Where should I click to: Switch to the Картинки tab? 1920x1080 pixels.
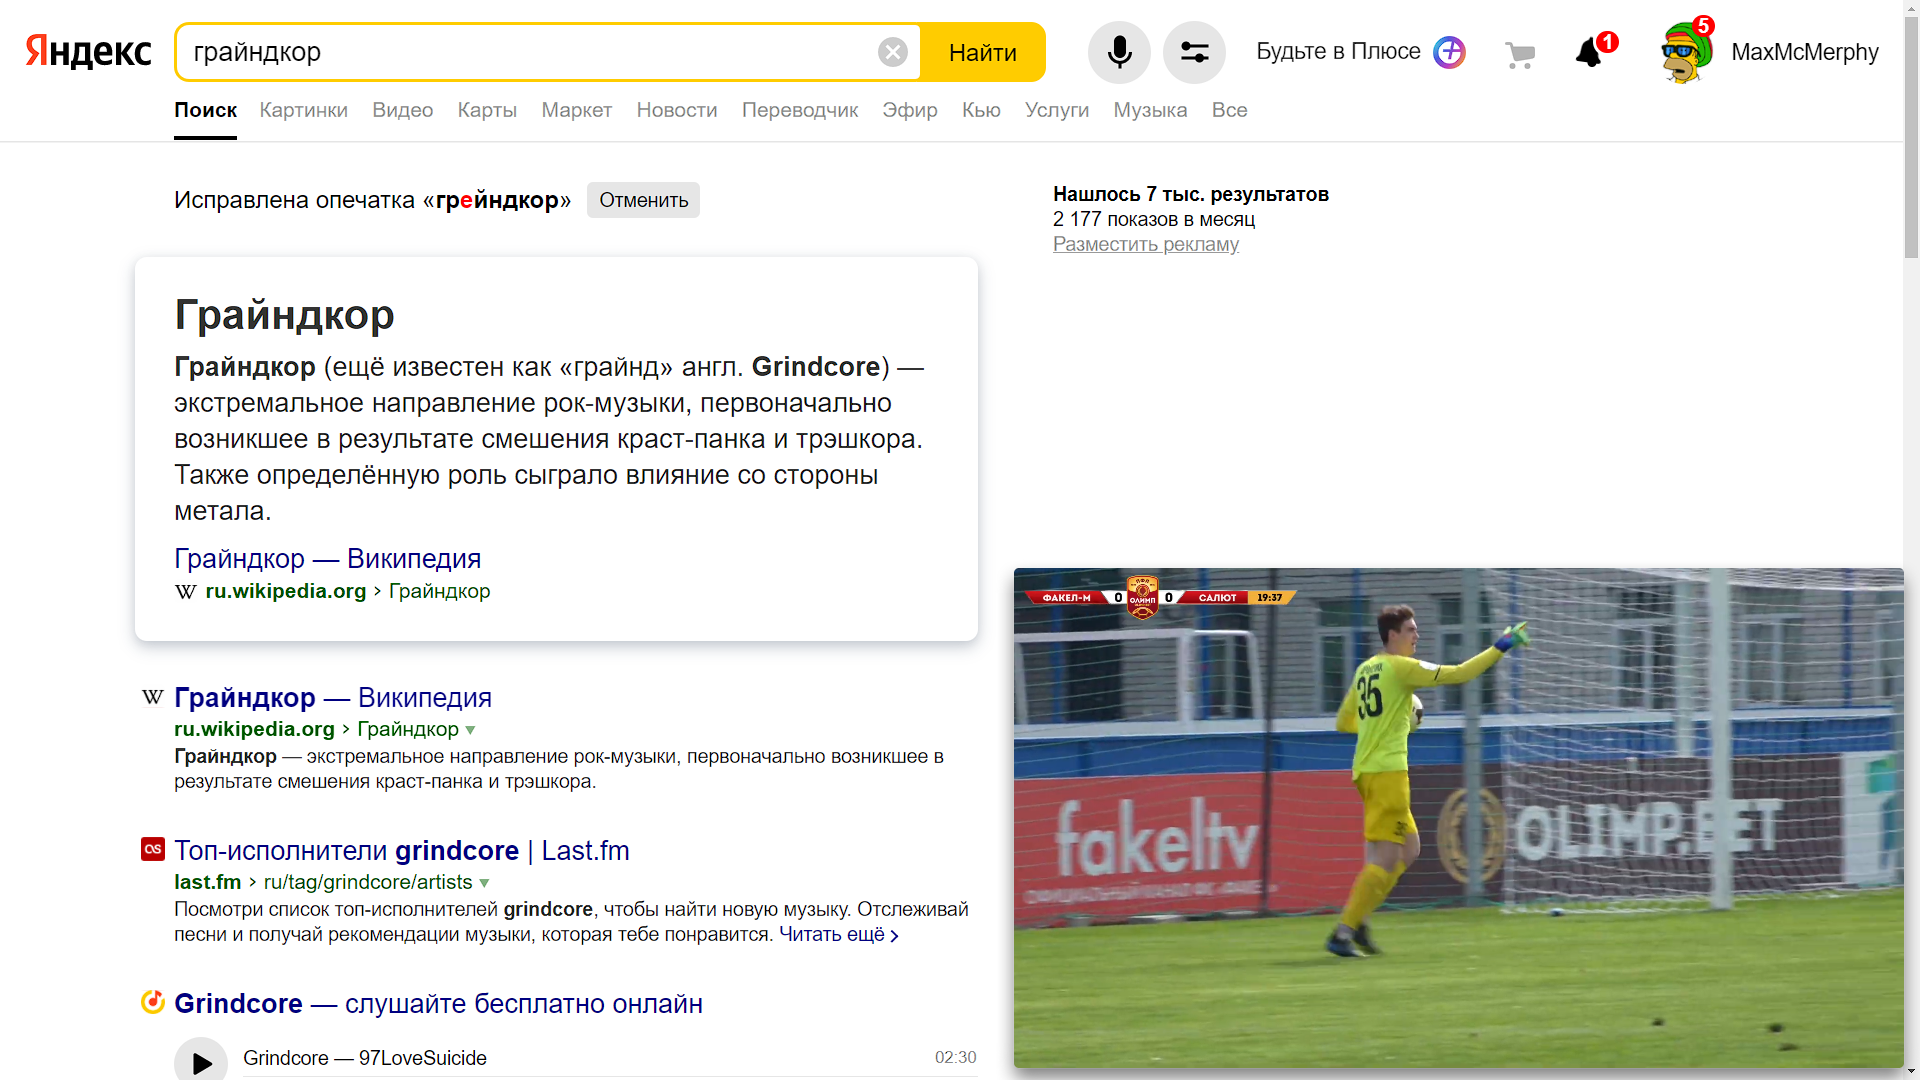click(x=303, y=110)
